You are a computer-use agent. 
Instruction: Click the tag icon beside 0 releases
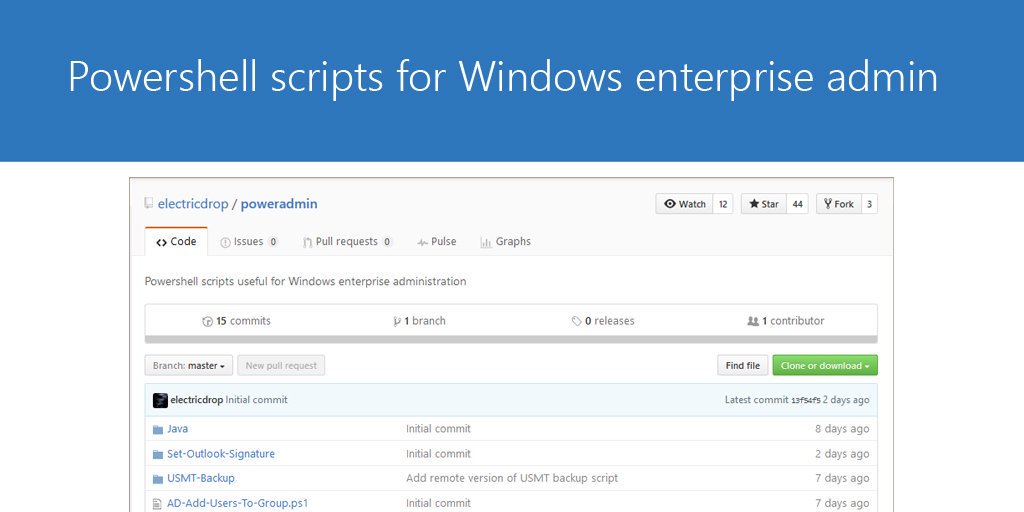coord(577,321)
